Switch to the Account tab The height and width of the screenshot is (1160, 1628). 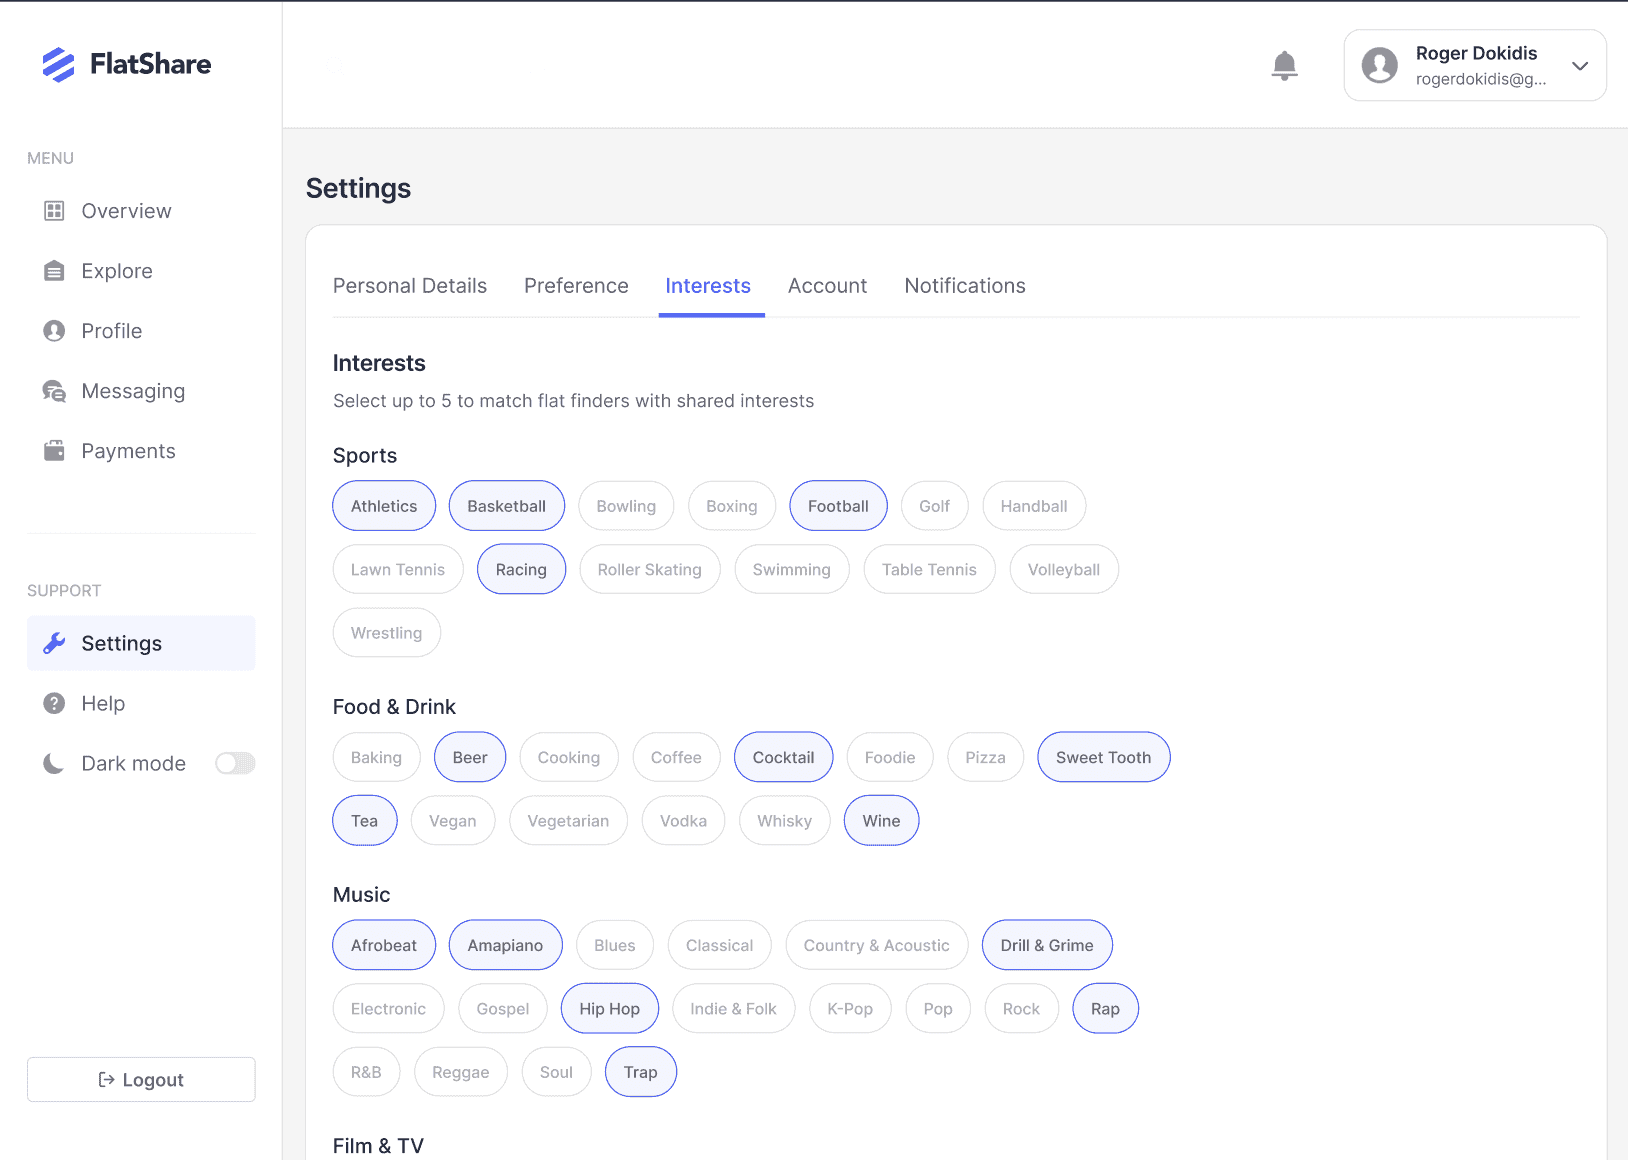tap(827, 286)
